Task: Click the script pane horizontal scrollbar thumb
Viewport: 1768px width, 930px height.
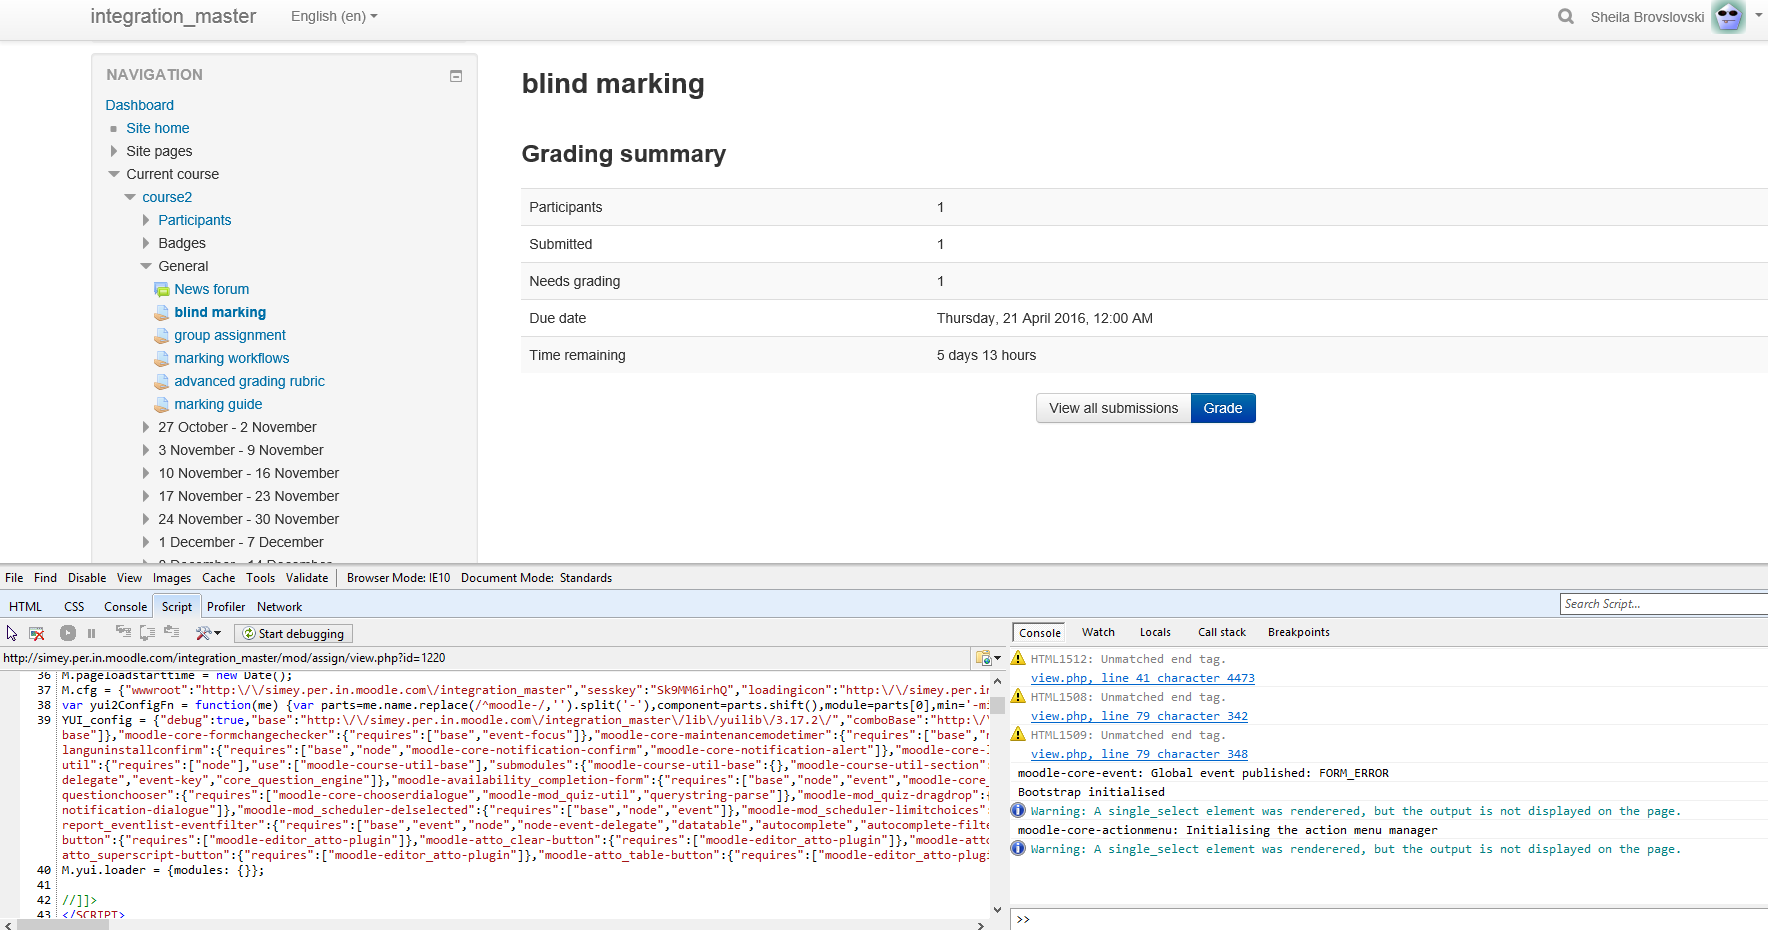Action: (x=63, y=925)
